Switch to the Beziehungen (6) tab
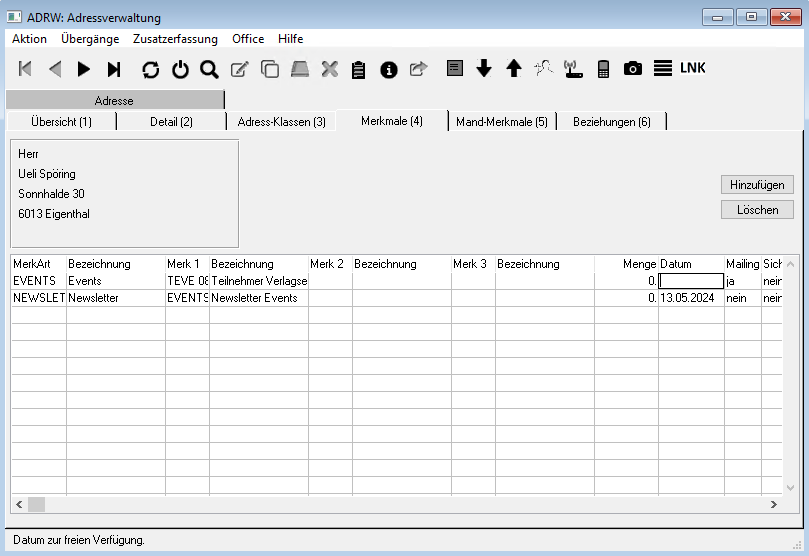 (x=611, y=122)
